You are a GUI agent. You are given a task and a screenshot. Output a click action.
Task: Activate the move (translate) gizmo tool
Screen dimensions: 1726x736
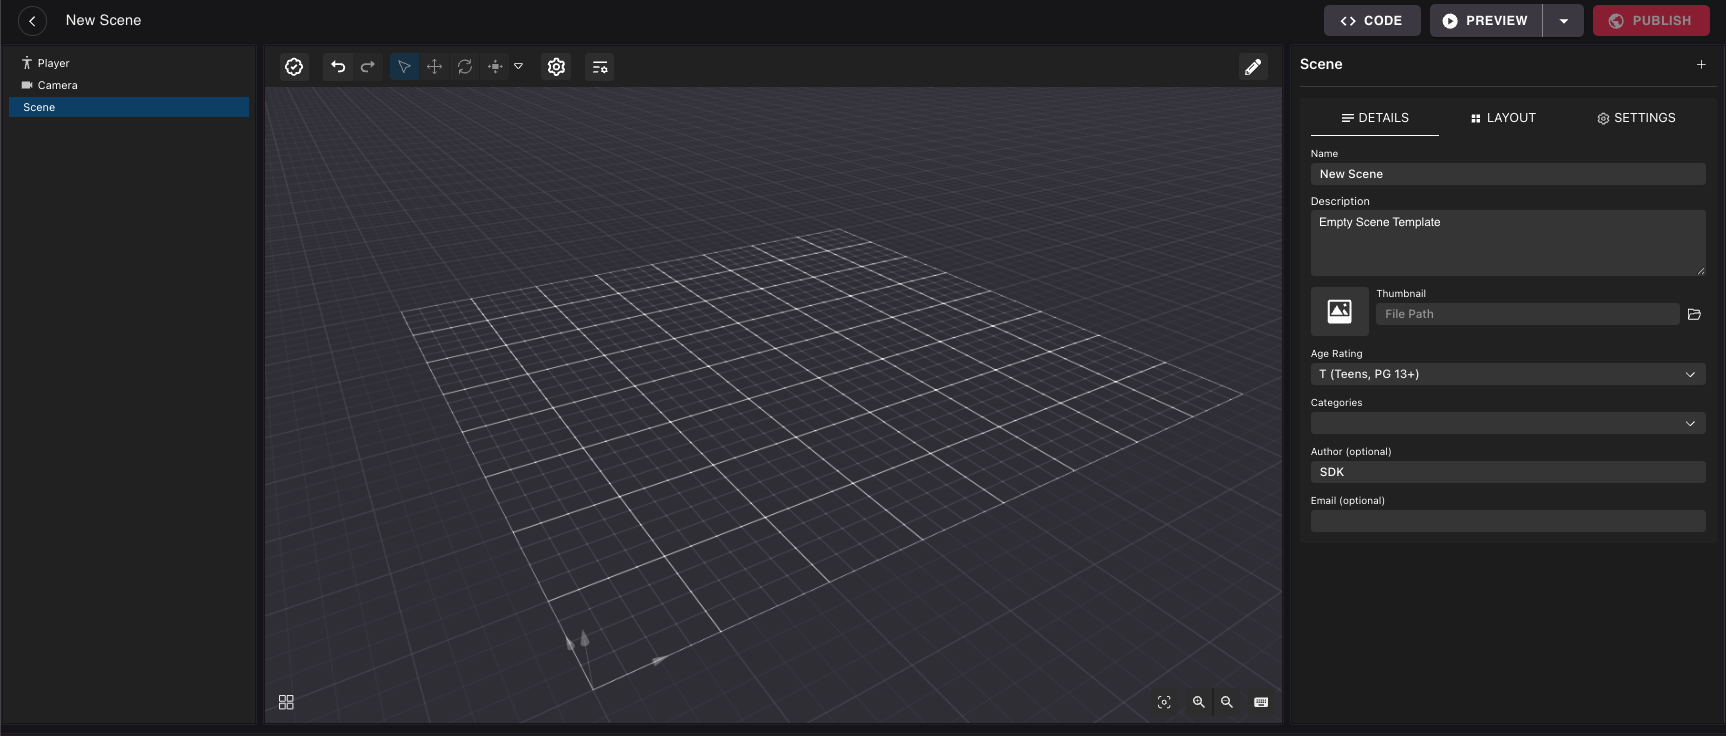[434, 67]
